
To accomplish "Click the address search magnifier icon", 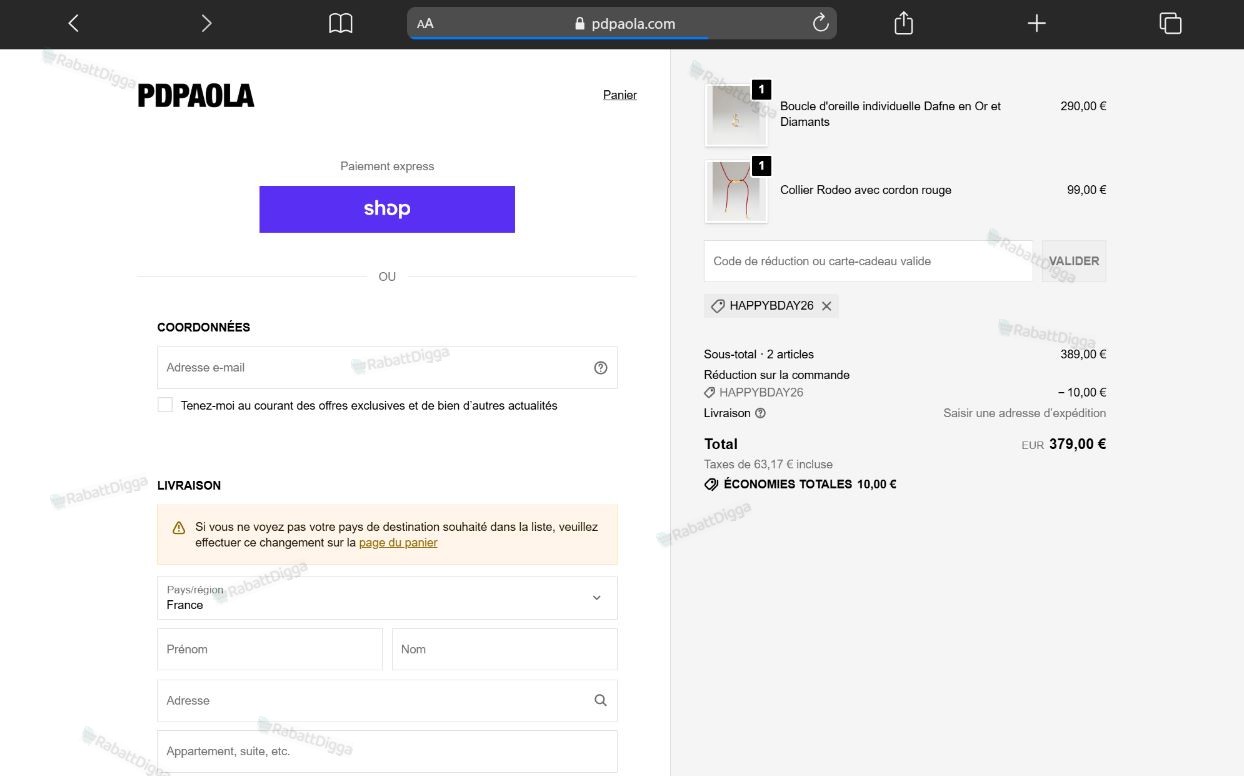I will click(600, 700).
